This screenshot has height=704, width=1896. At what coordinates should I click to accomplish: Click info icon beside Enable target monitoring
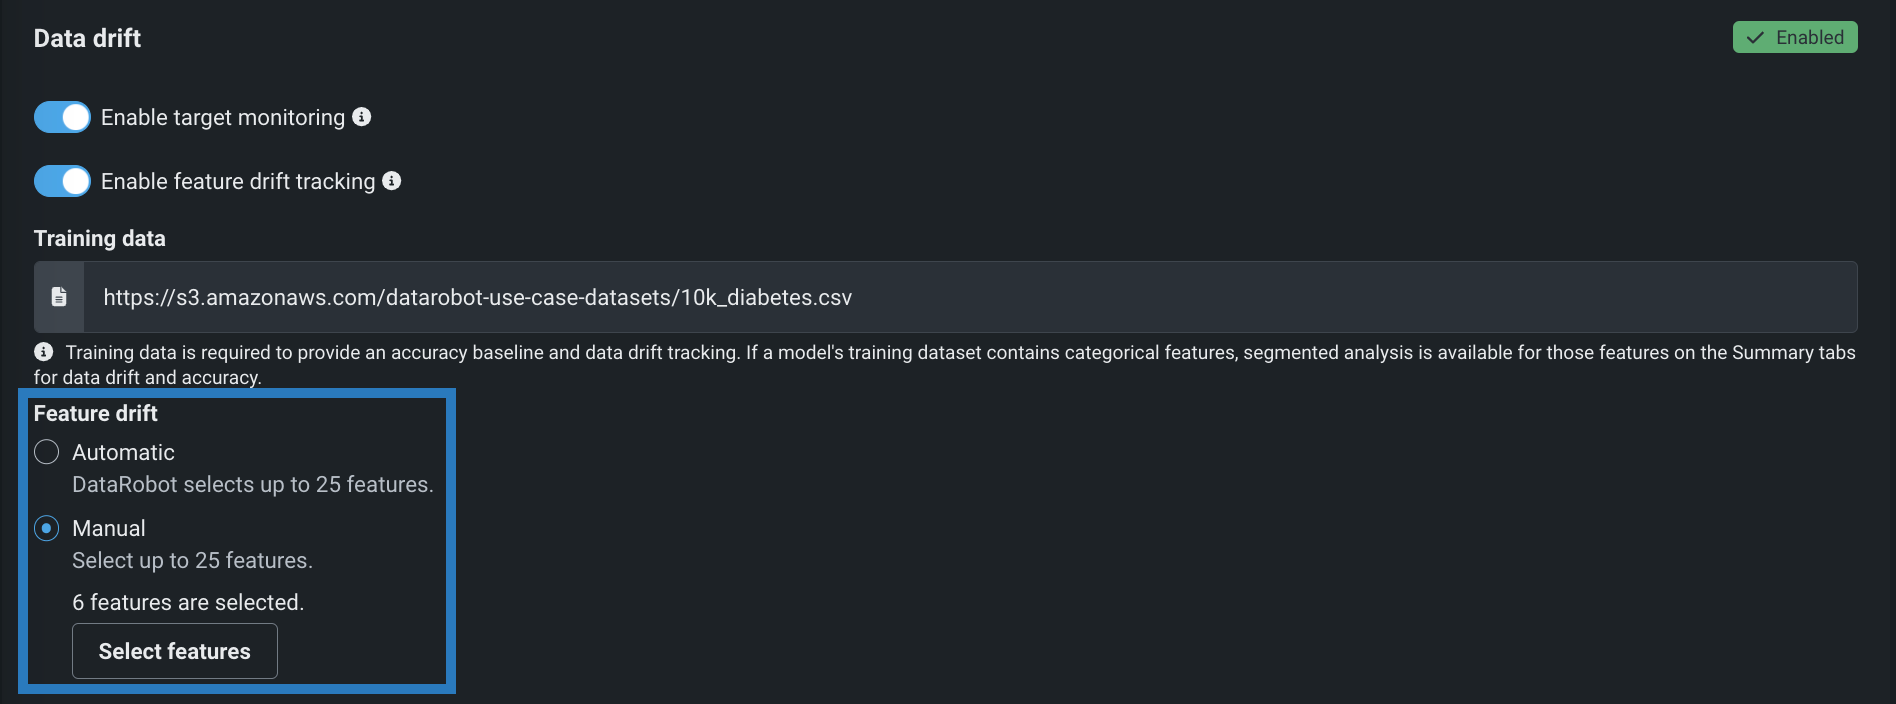pyautogui.click(x=362, y=117)
